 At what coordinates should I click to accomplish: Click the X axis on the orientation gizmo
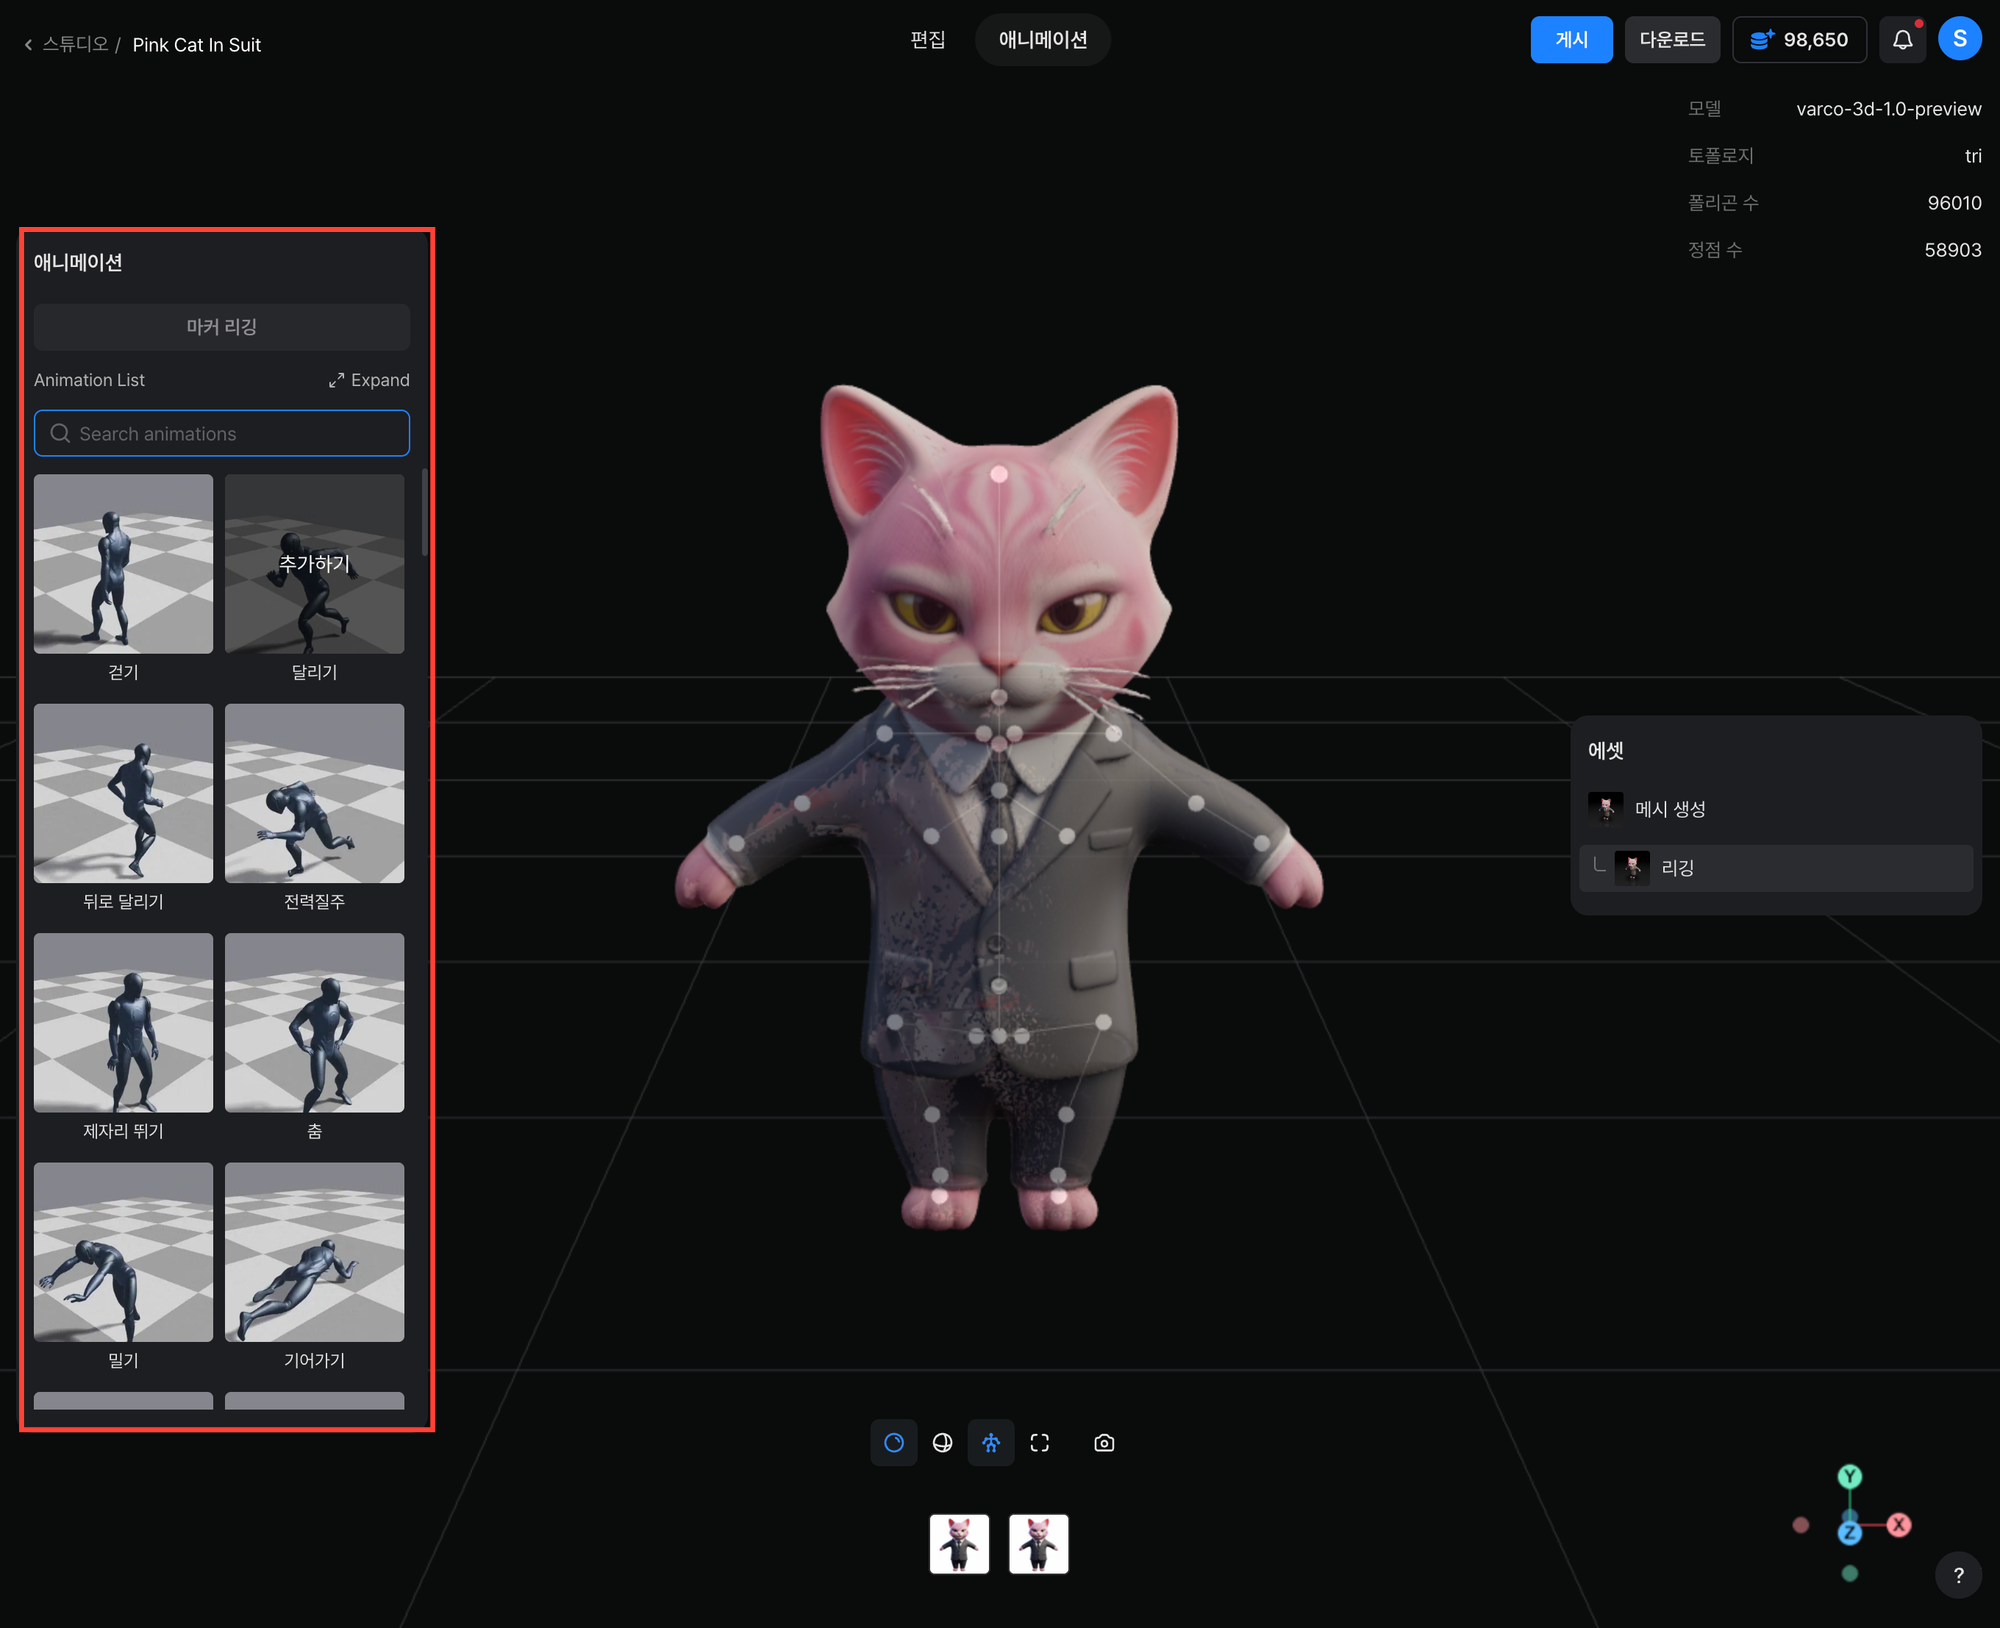point(1898,1525)
